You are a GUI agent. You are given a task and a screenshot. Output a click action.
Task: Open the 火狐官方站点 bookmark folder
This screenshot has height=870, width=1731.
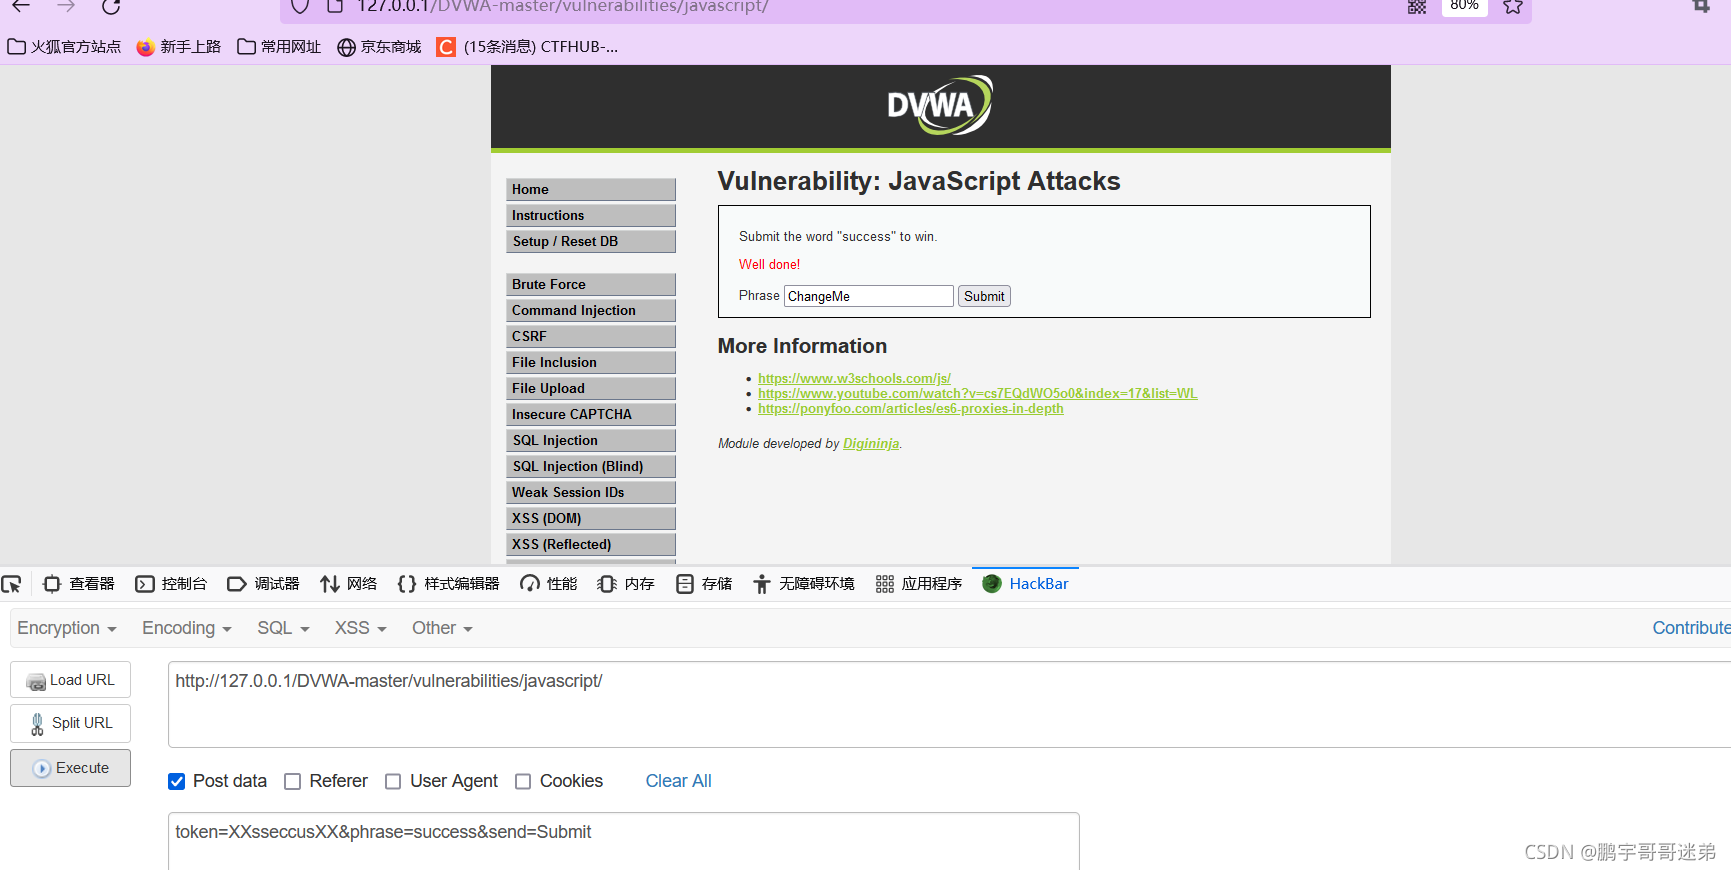click(x=64, y=47)
